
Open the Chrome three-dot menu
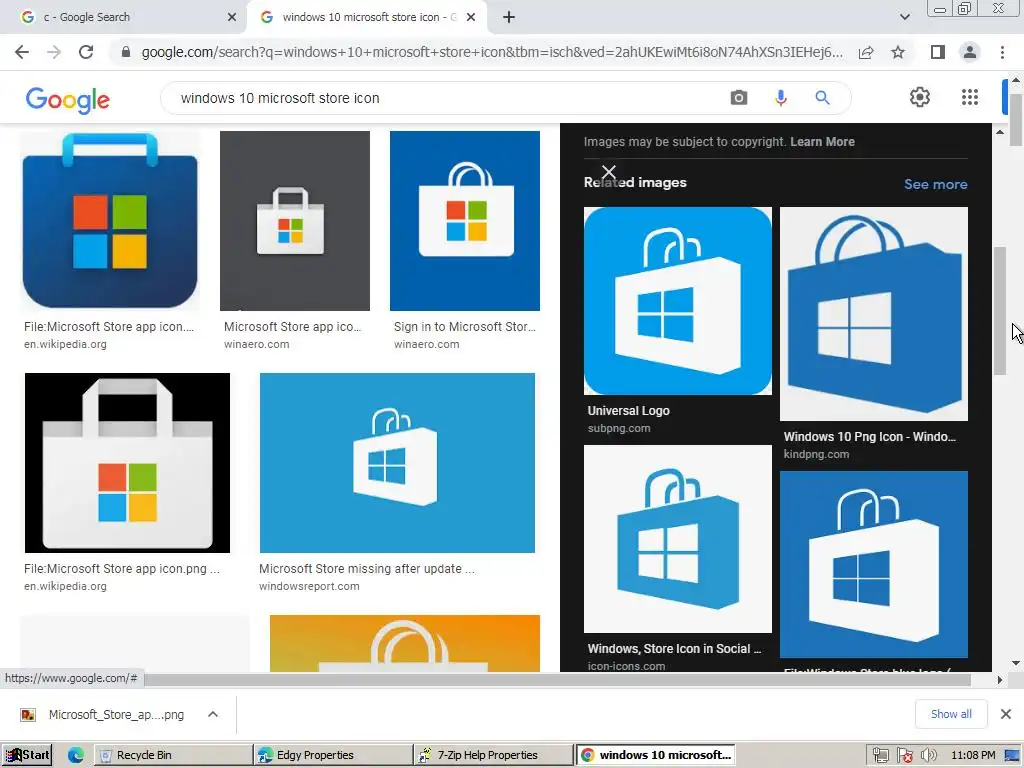click(1002, 52)
